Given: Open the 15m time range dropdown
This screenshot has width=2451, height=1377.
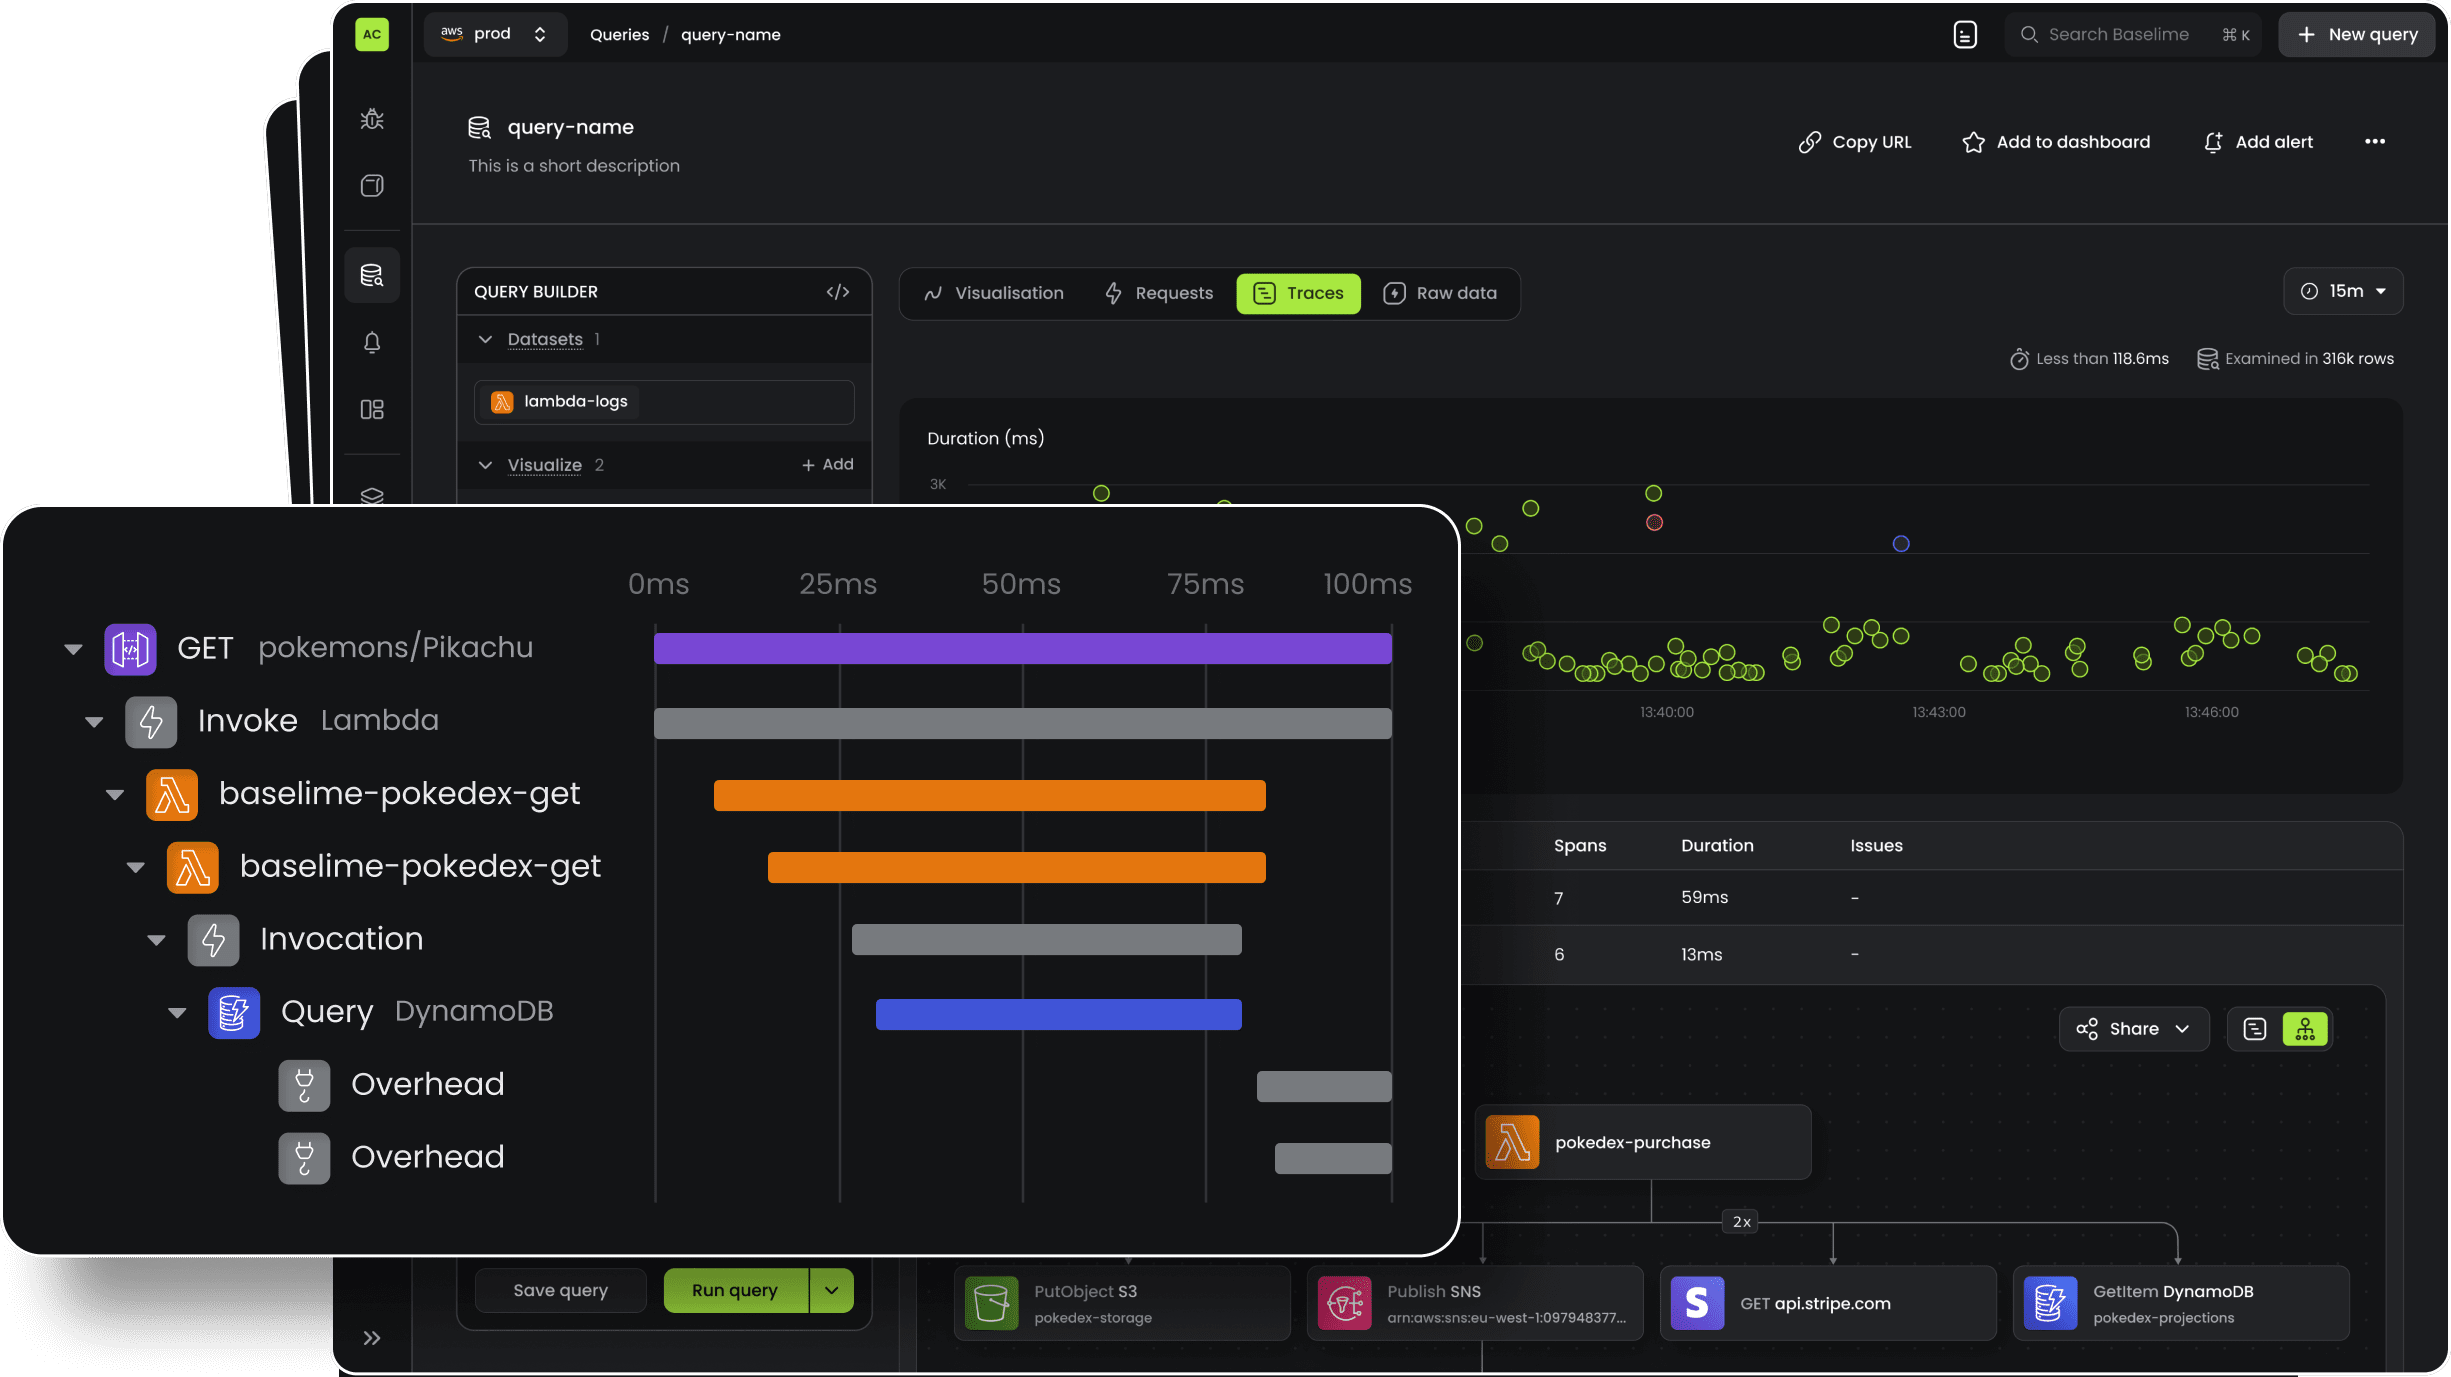Looking at the screenshot, I should pyautogui.click(x=2343, y=291).
